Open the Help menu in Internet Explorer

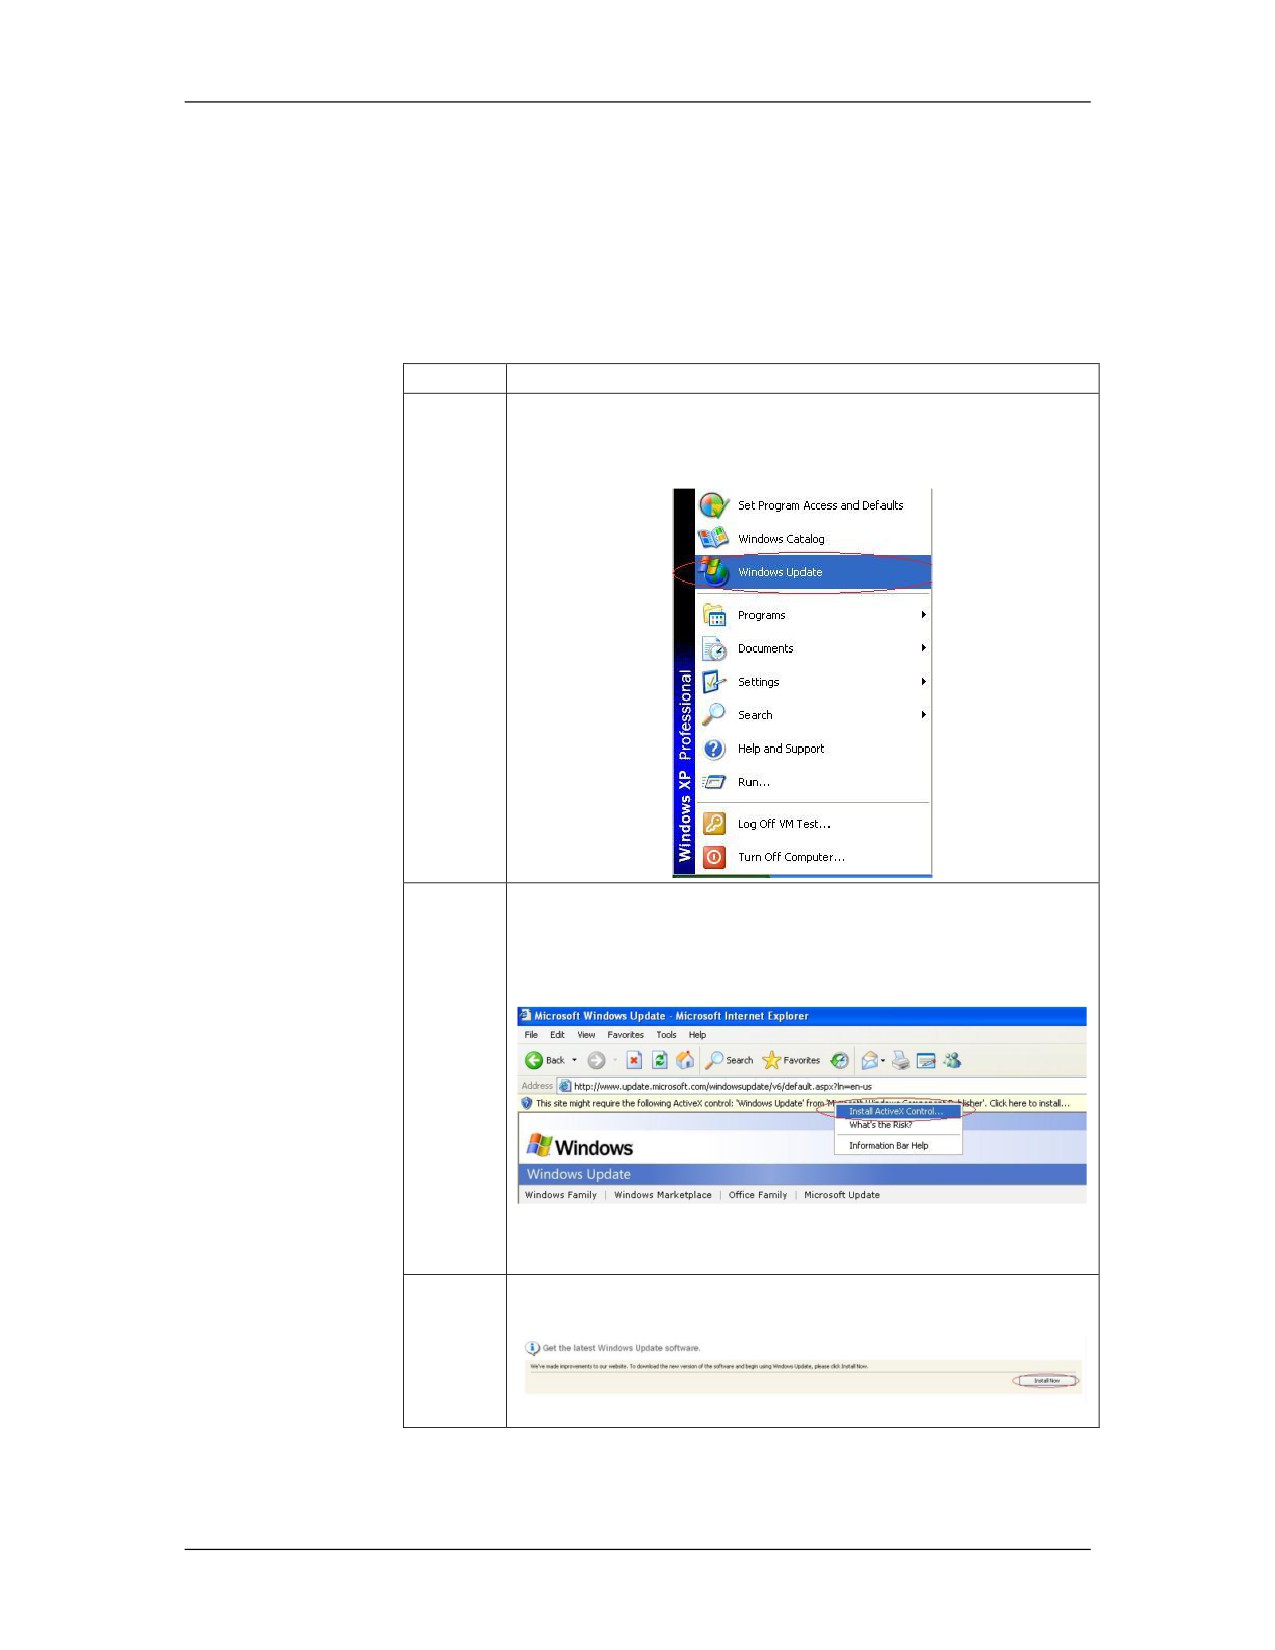click(x=697, y=1035)
